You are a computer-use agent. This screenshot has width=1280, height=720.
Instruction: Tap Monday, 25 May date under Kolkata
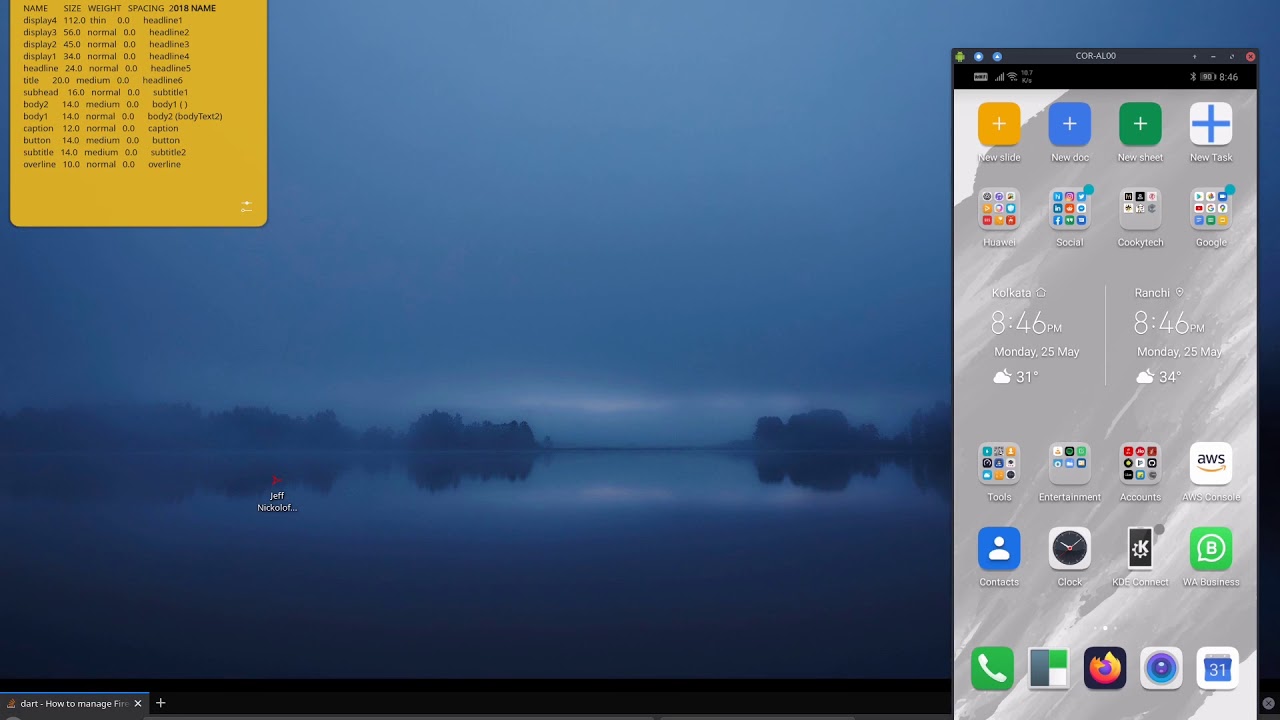pos(1037,352)
